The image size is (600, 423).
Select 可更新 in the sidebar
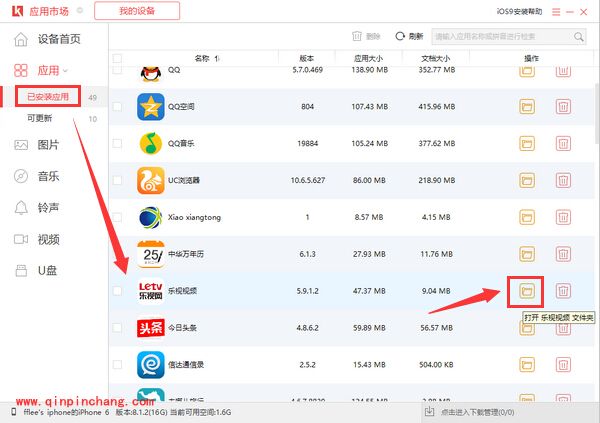(x=39, y=118)
